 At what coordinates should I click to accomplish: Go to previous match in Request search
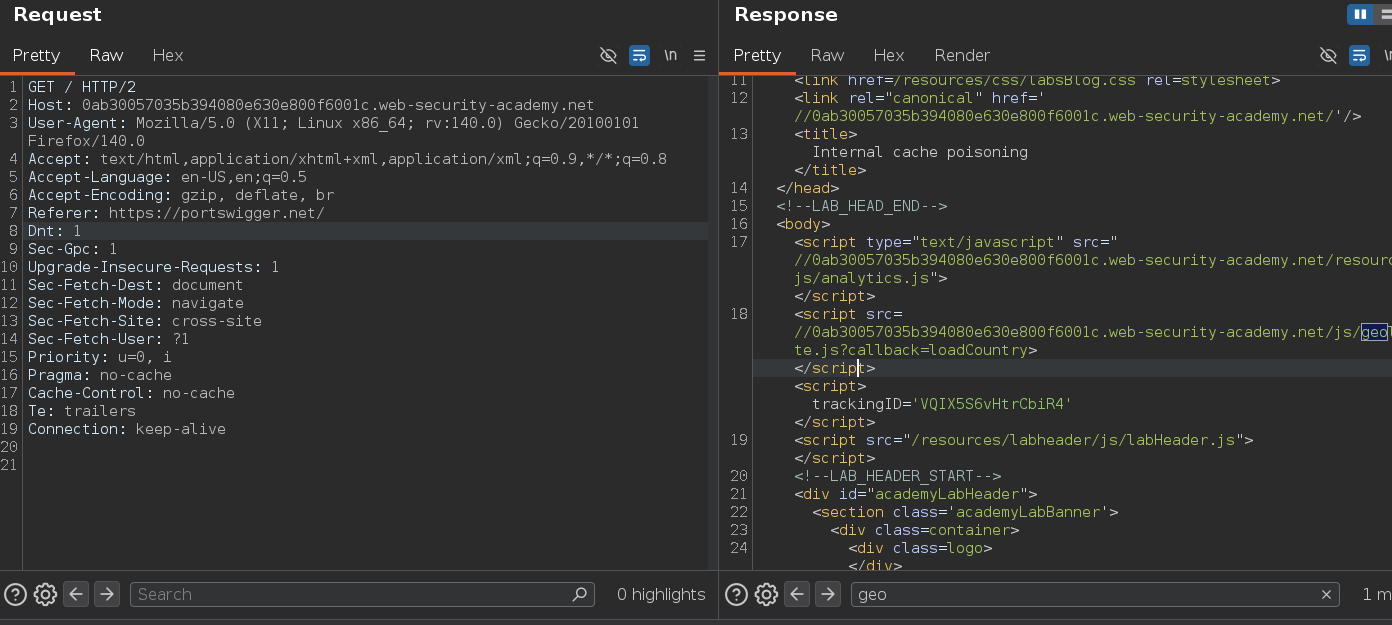(76, 594)
